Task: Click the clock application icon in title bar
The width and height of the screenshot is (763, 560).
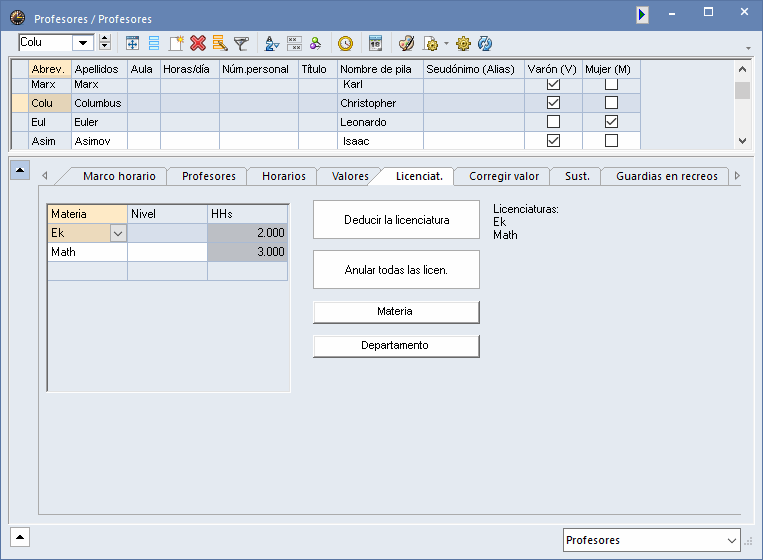Action: pyautogui.click(x=18, y=18)
